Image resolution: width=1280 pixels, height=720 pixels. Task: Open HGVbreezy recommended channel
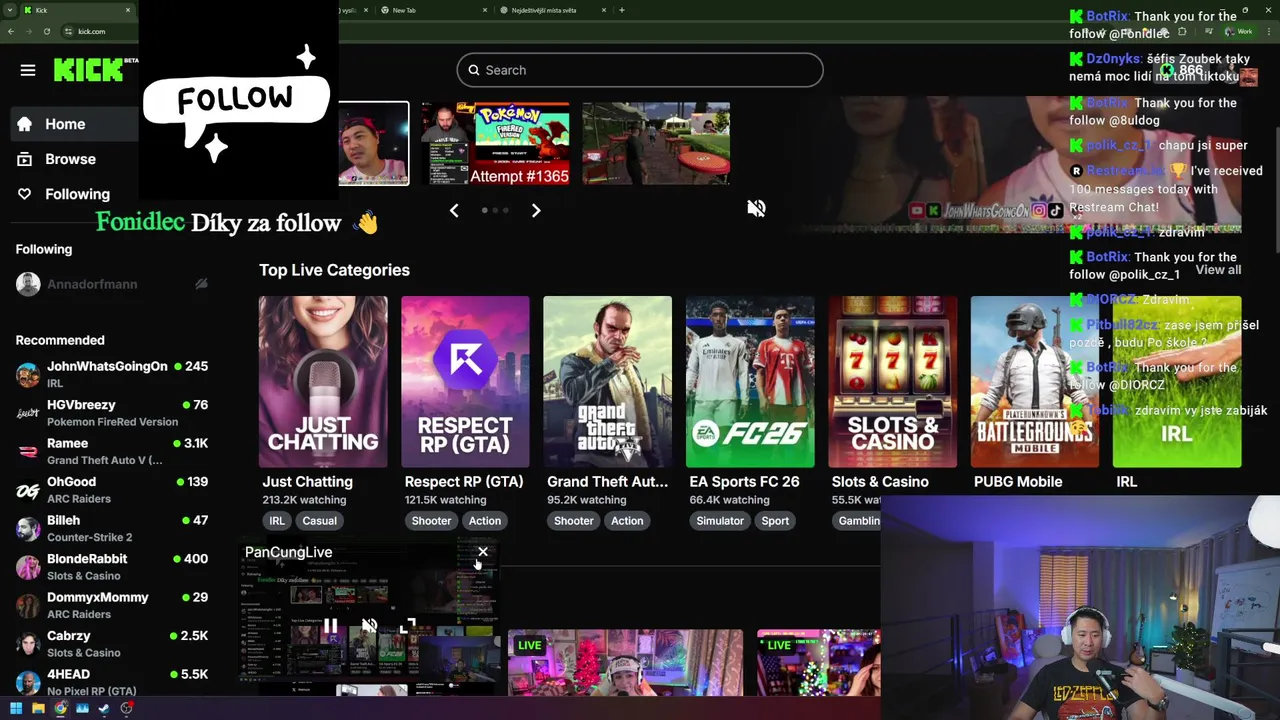tap(112, 413)
